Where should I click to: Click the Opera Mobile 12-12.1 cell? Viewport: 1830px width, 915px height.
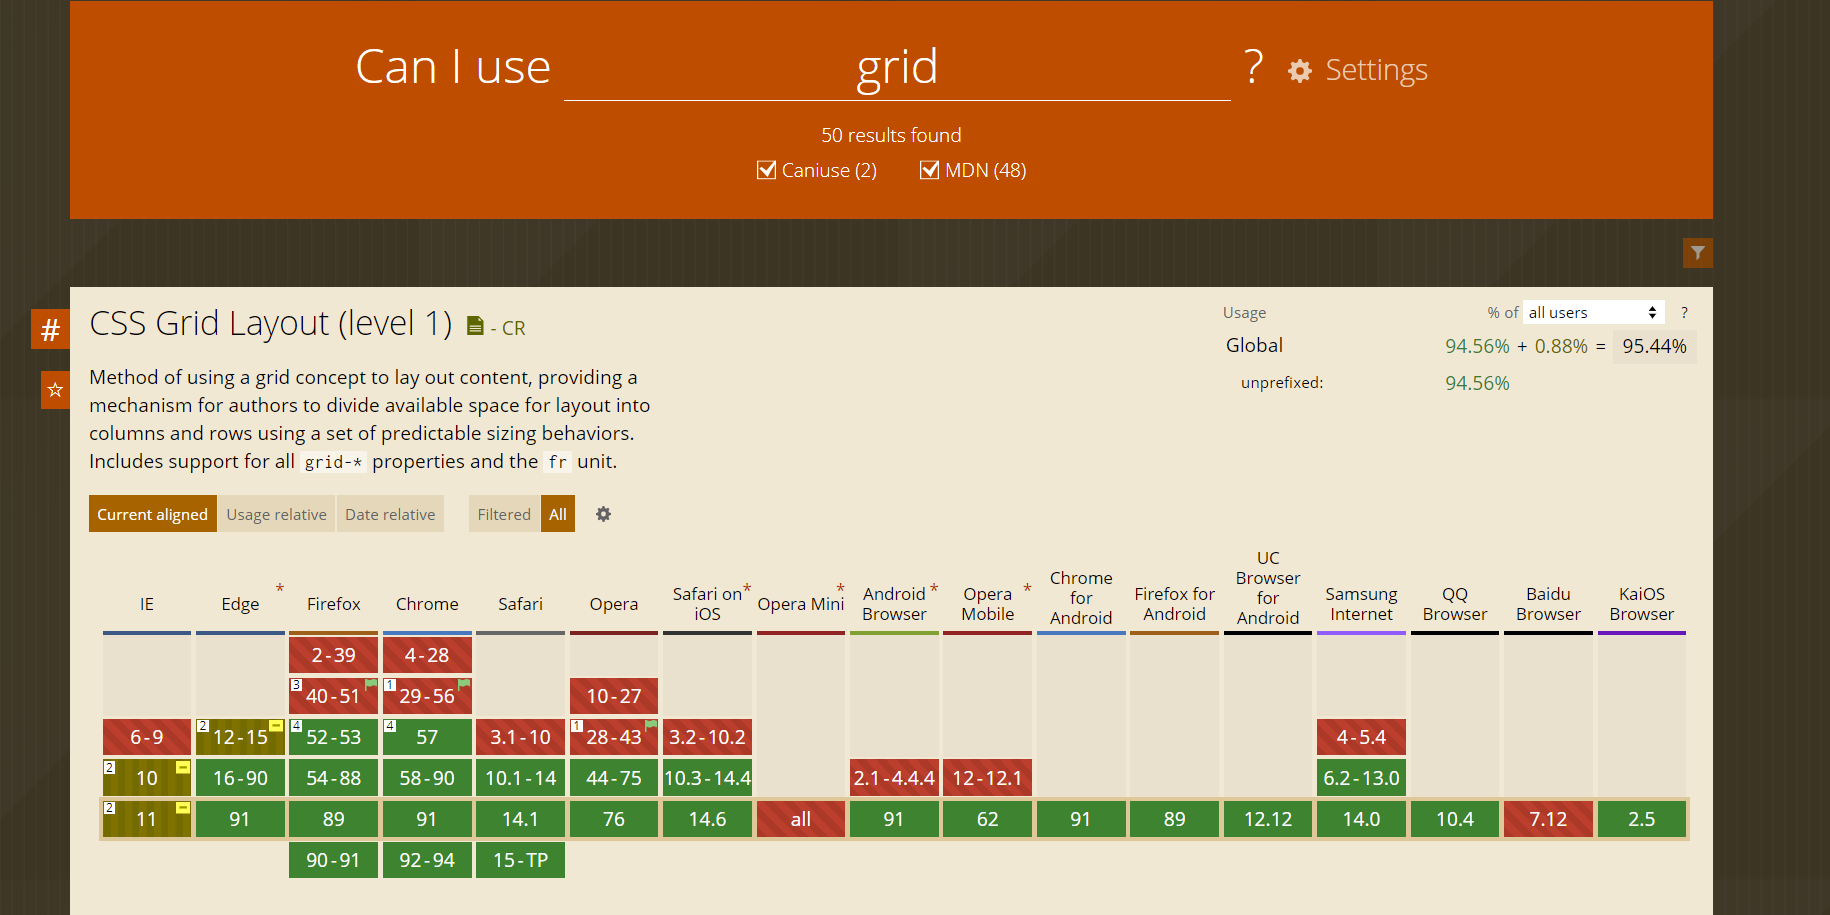987,778
